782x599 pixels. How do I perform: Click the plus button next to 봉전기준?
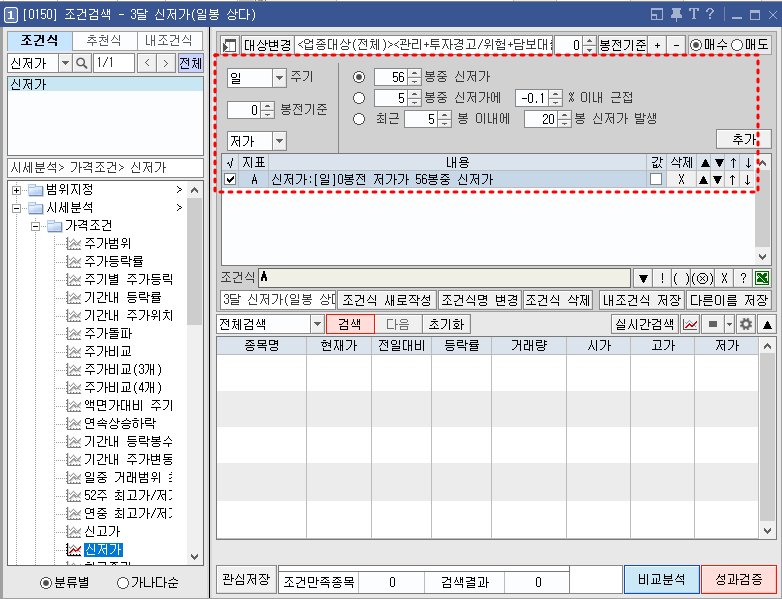point(657,45)
